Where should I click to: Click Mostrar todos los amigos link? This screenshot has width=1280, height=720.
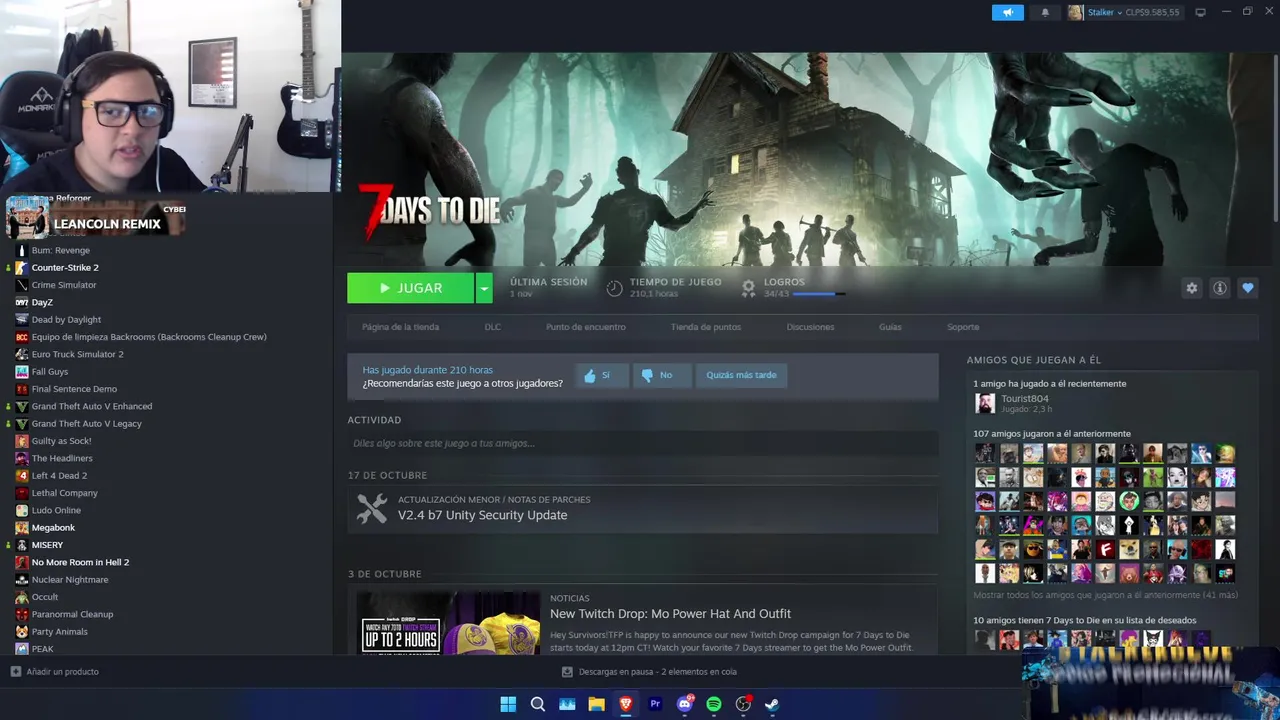click(1105, 595)
